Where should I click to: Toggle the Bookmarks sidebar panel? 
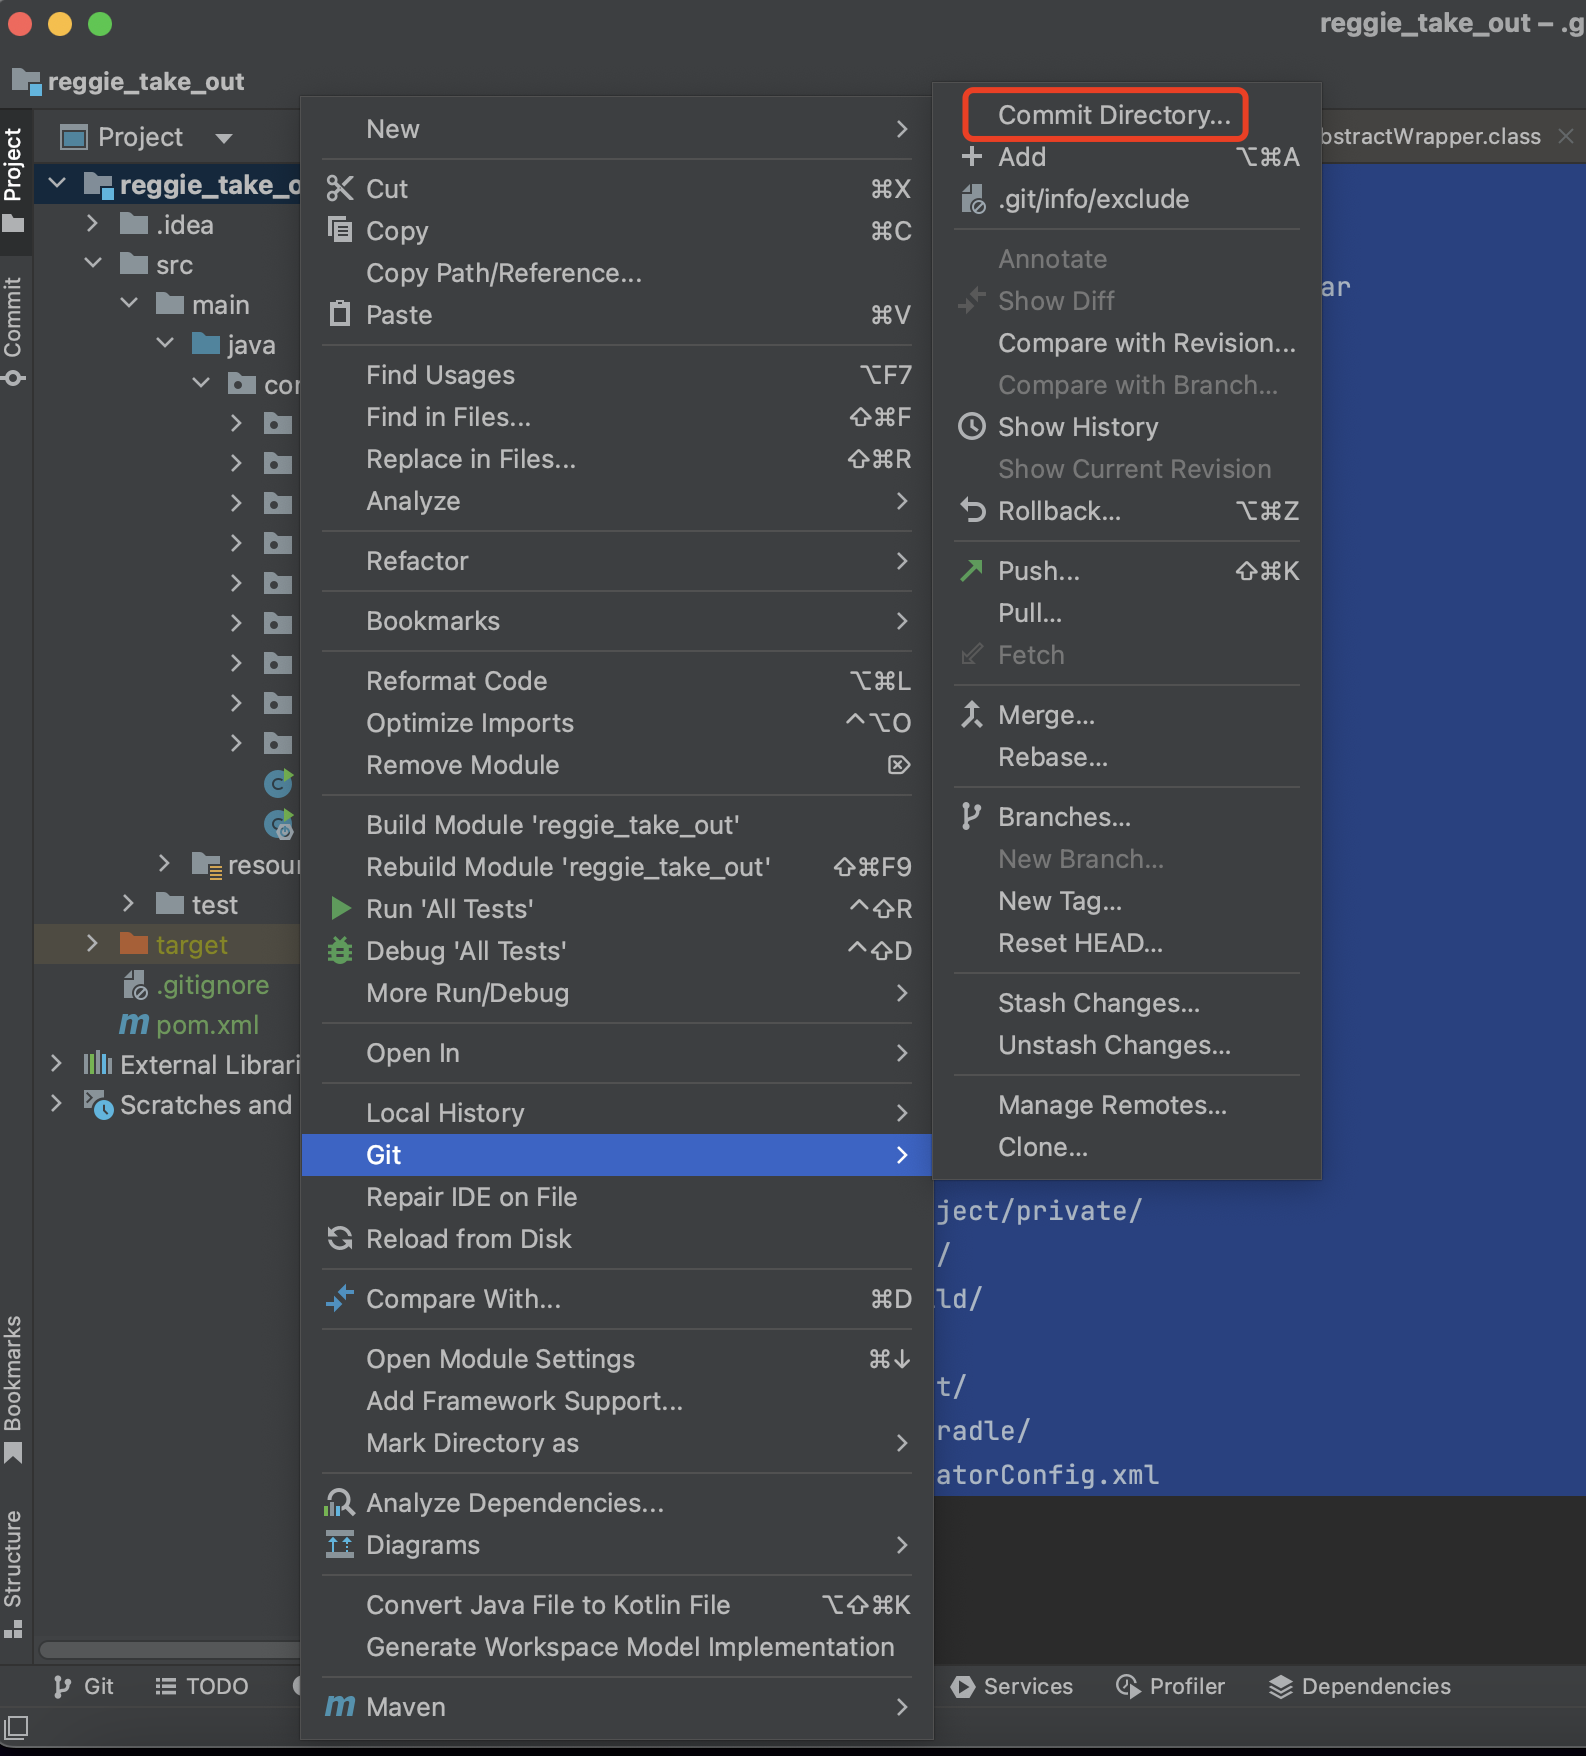pos(14,1387)
